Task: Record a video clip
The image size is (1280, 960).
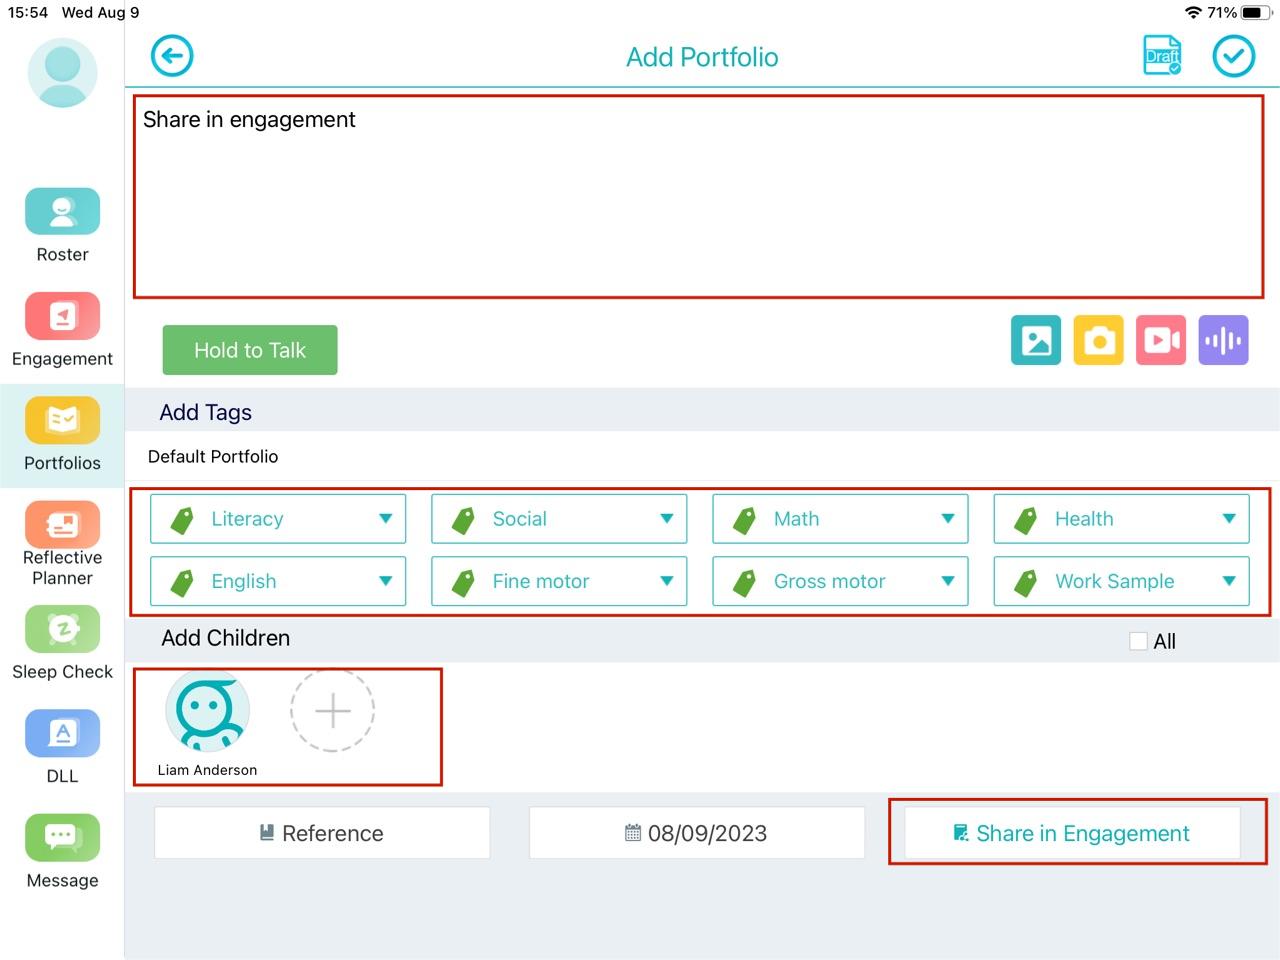Action: coord(1160,340)
